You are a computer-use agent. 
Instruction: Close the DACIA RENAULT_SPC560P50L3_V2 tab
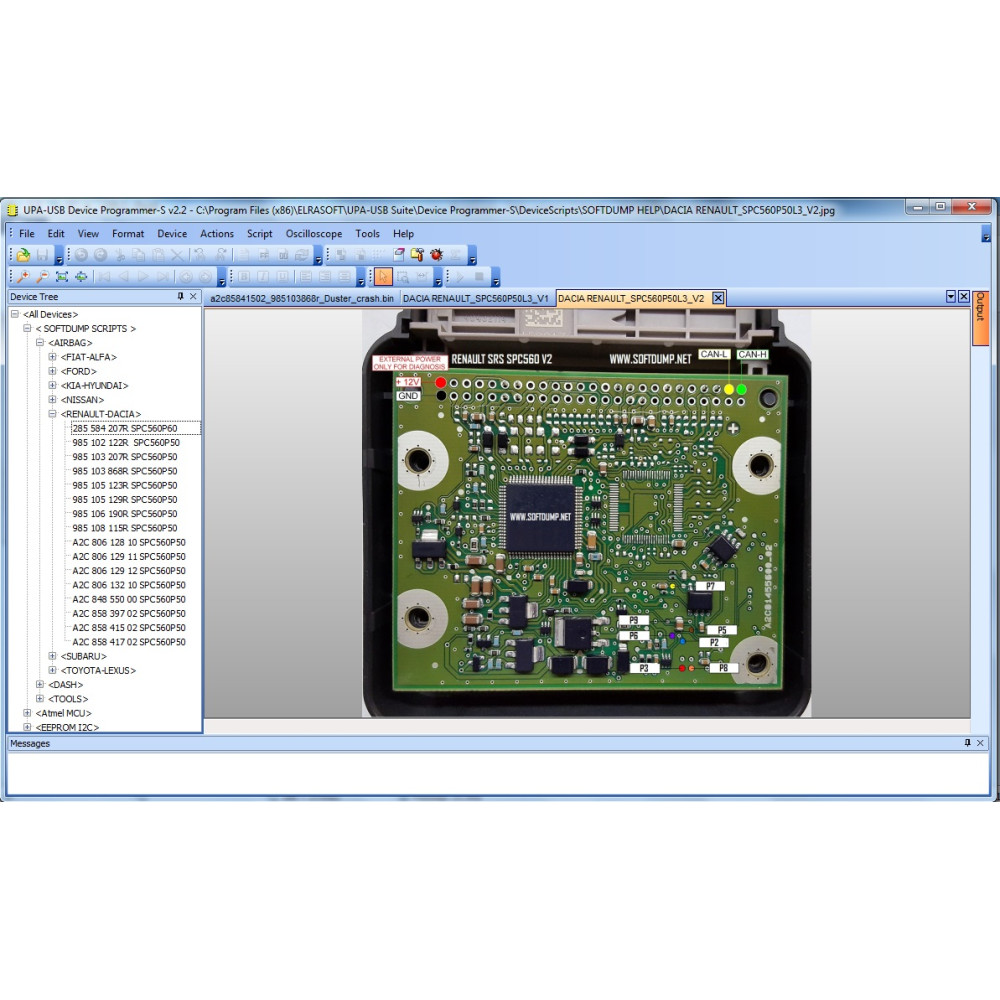[718, 298]
